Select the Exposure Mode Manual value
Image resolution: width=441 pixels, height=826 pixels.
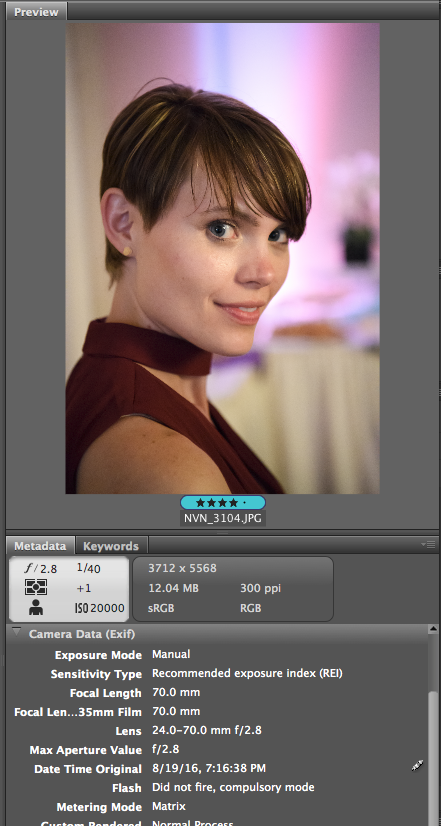(171, 654)
